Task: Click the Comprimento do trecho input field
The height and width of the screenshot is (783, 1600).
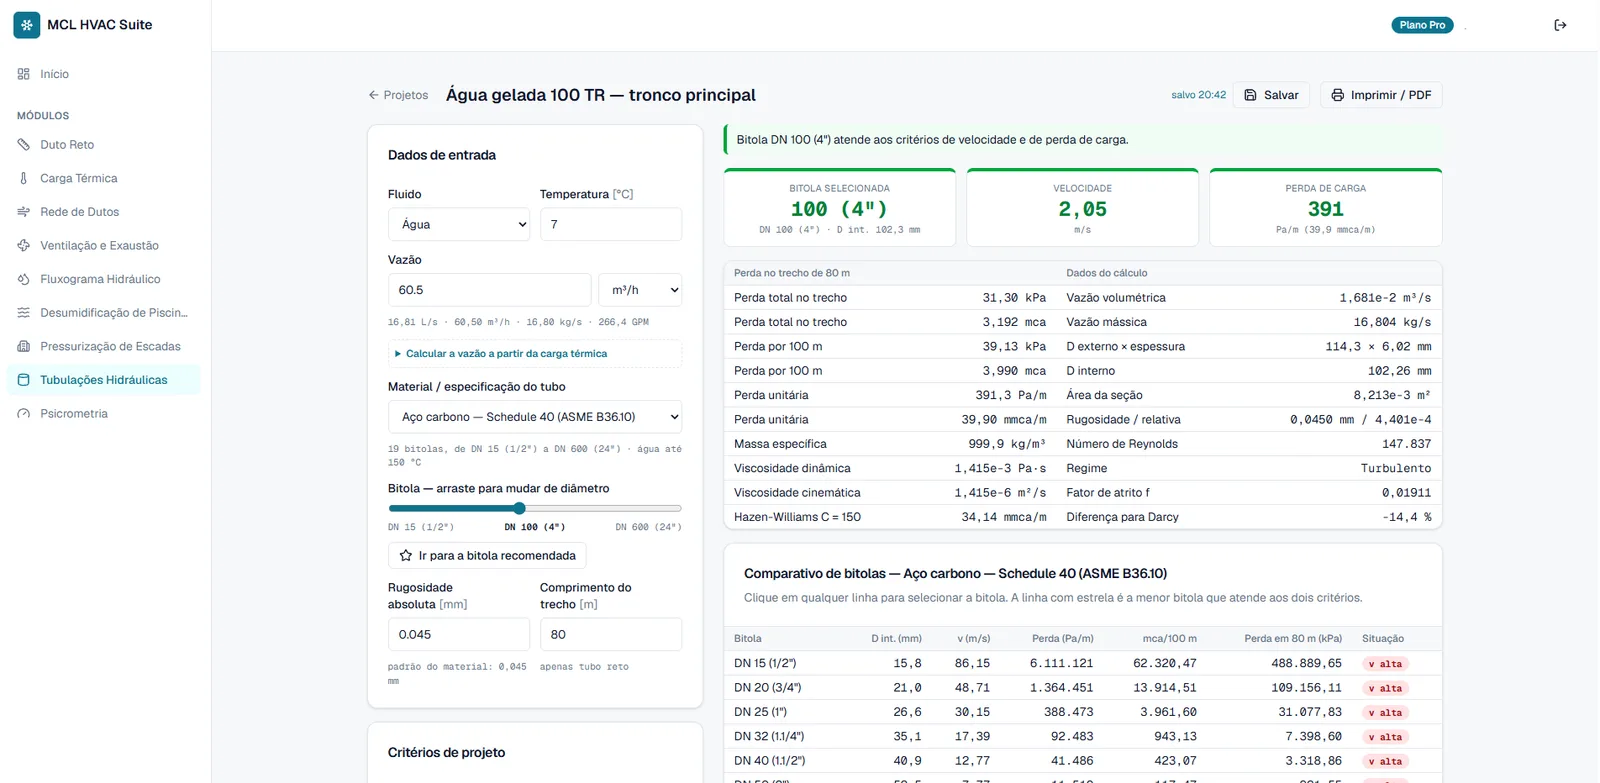Action: 611,635
